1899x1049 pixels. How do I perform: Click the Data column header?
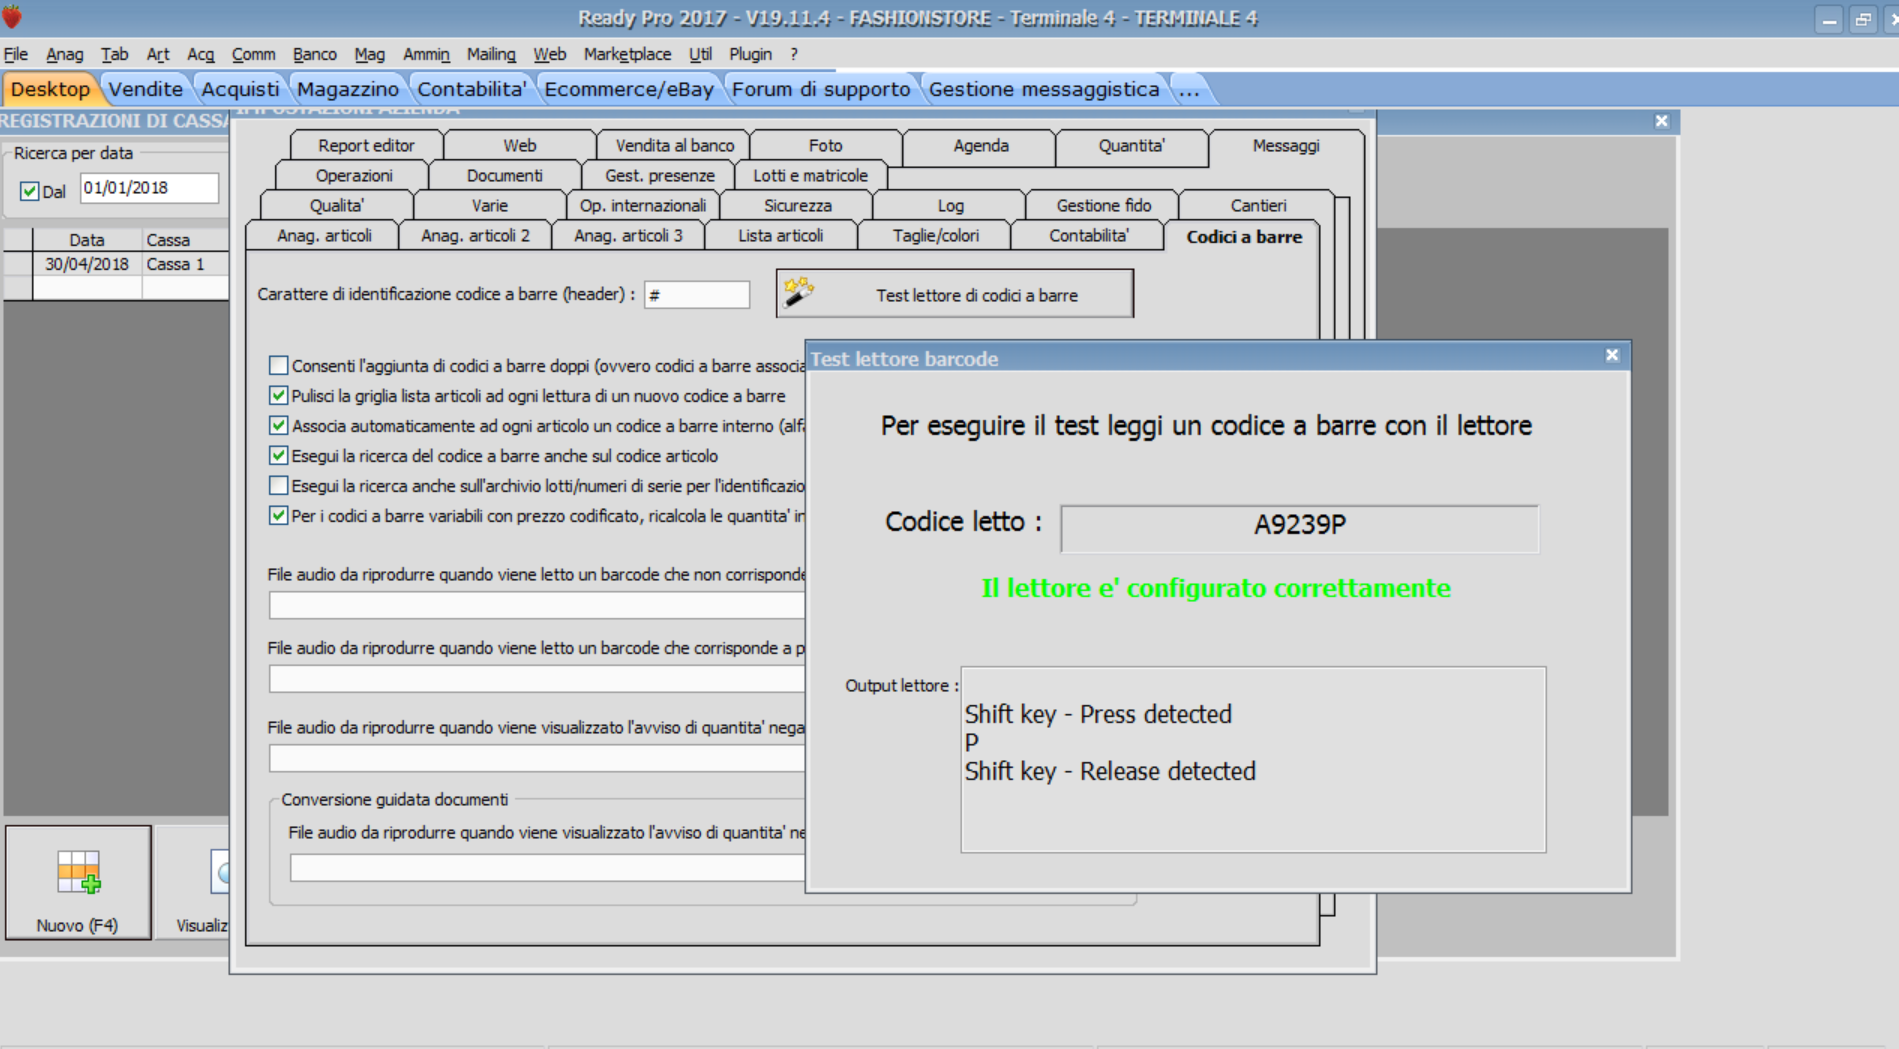pyautogui.click(x=87, y=240)
